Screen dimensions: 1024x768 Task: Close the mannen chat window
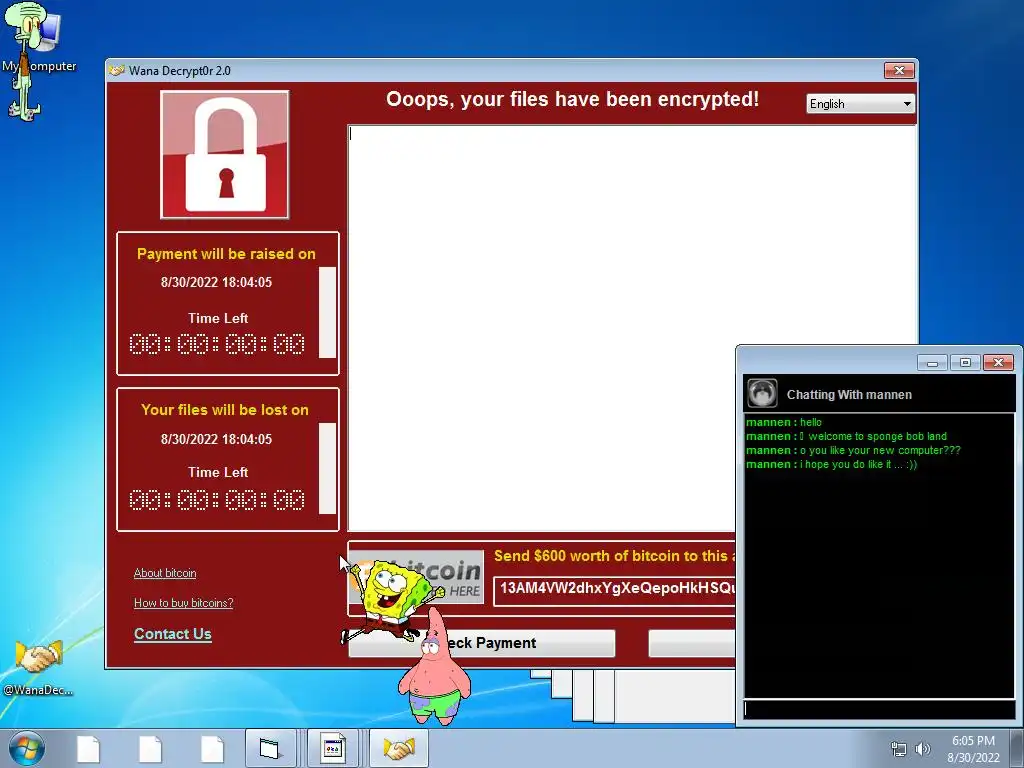click(x=999, y=362)
